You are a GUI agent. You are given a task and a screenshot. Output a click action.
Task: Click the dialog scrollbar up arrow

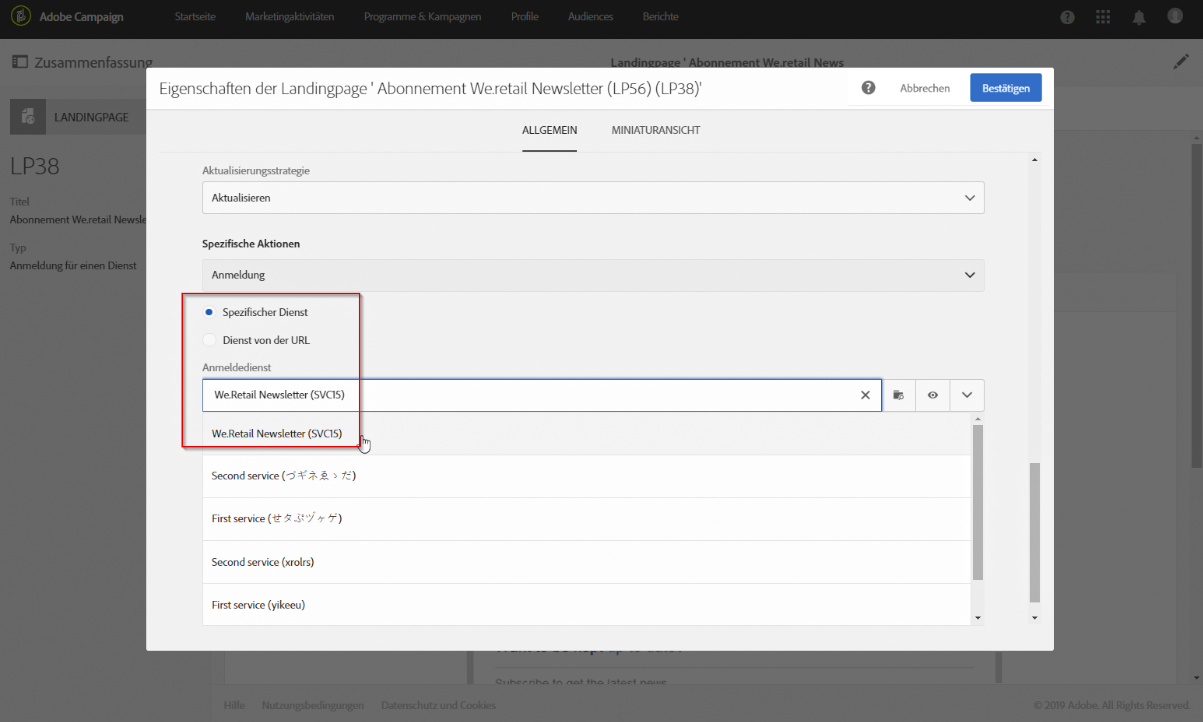click(x=1035, y=159)
